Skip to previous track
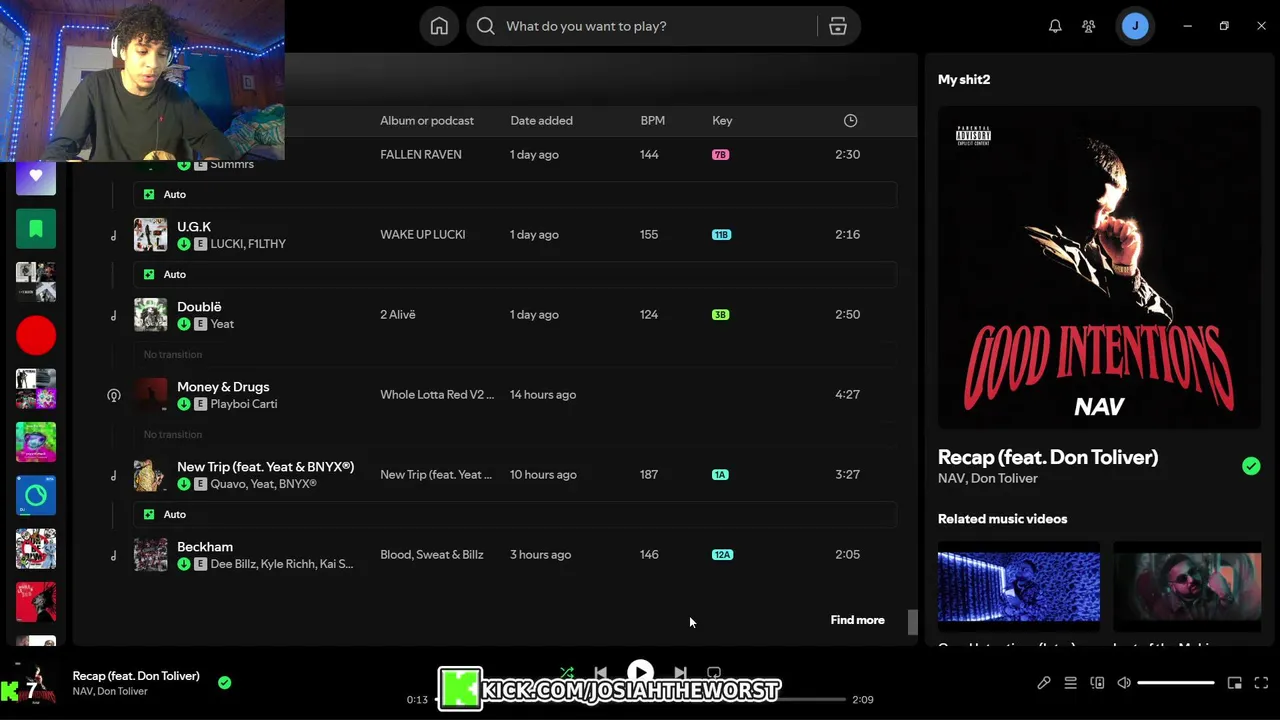This screenshot has width=1280, height=720. tap(600, 673)
